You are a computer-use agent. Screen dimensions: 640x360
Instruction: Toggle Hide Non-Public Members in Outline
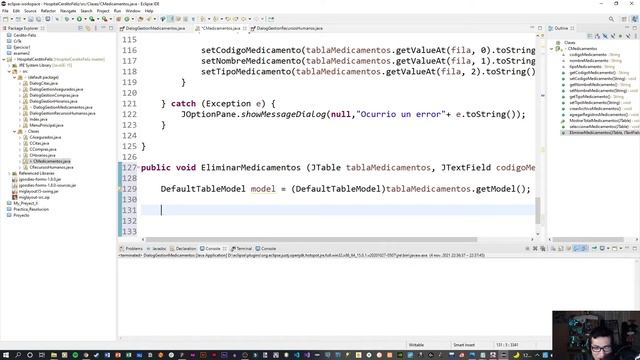620,36
